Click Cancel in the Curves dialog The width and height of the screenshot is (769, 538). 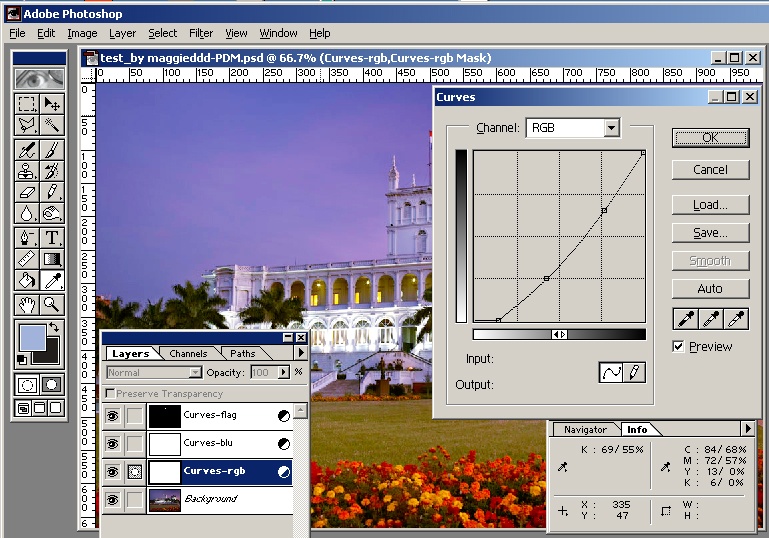(x=710, y=170)
